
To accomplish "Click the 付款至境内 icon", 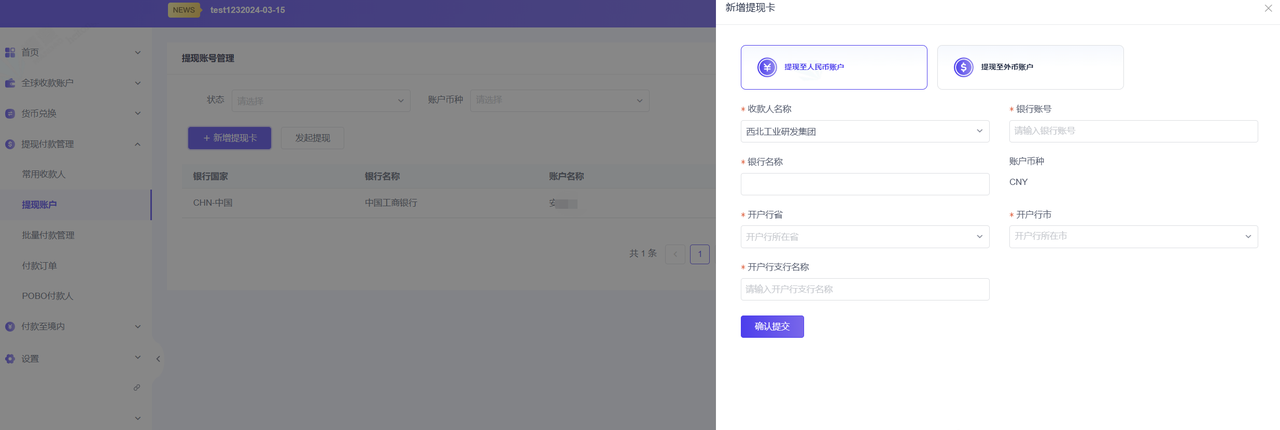I will [x=10, y=326].
